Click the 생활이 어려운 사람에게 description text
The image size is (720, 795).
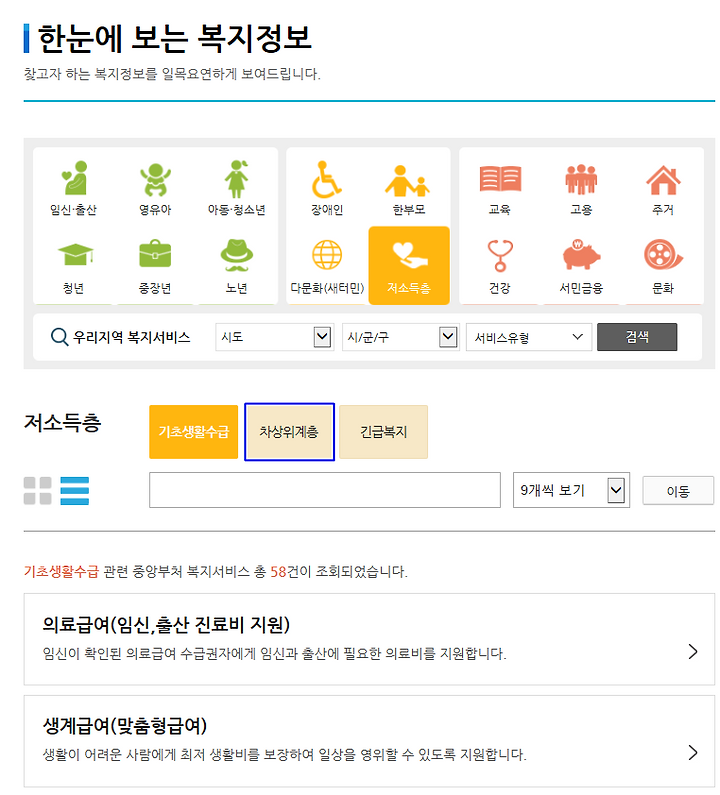pos(284,754)
